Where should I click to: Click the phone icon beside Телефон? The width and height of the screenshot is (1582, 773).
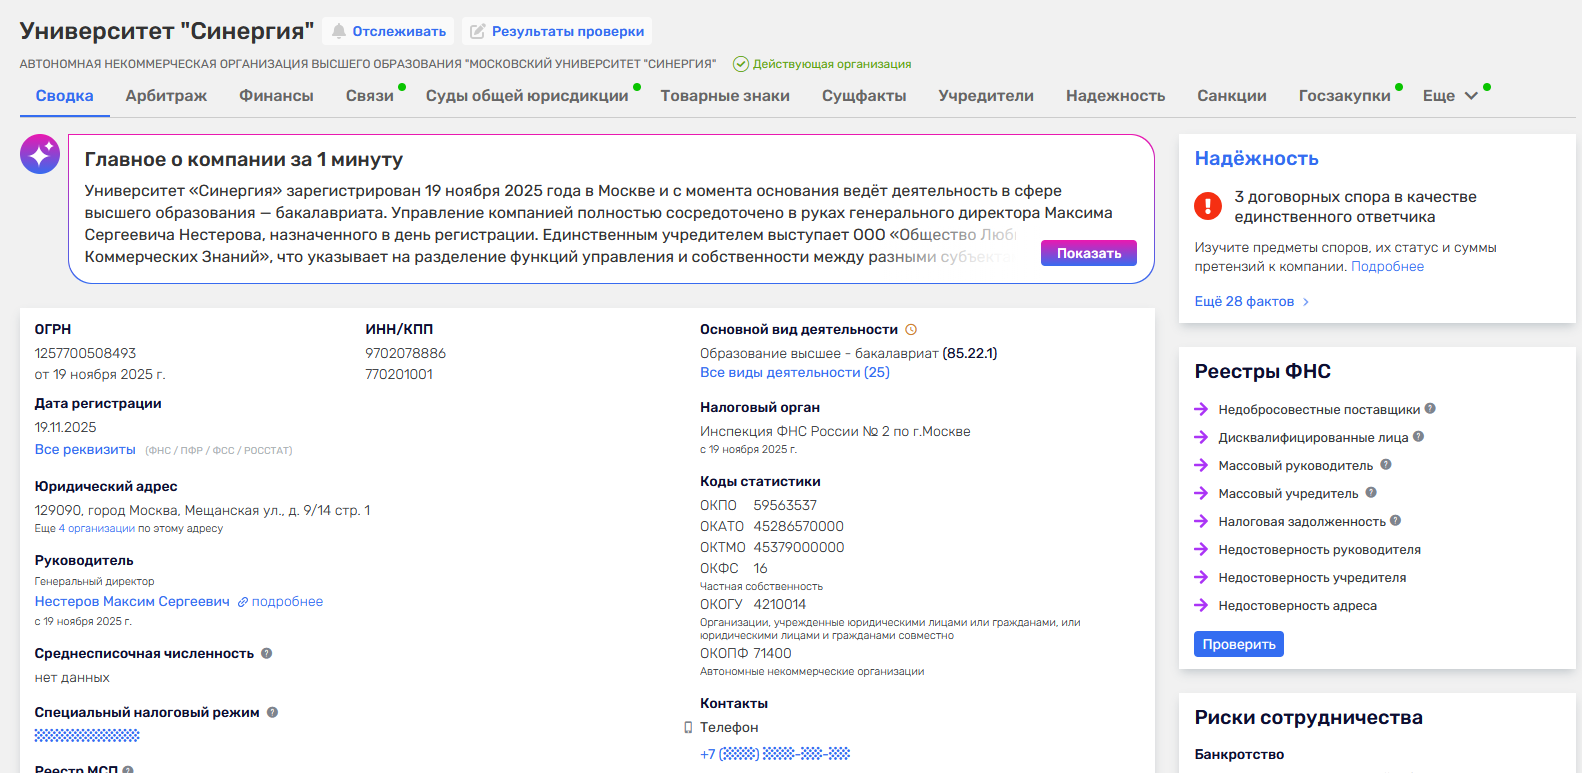(x=688, y=727)
